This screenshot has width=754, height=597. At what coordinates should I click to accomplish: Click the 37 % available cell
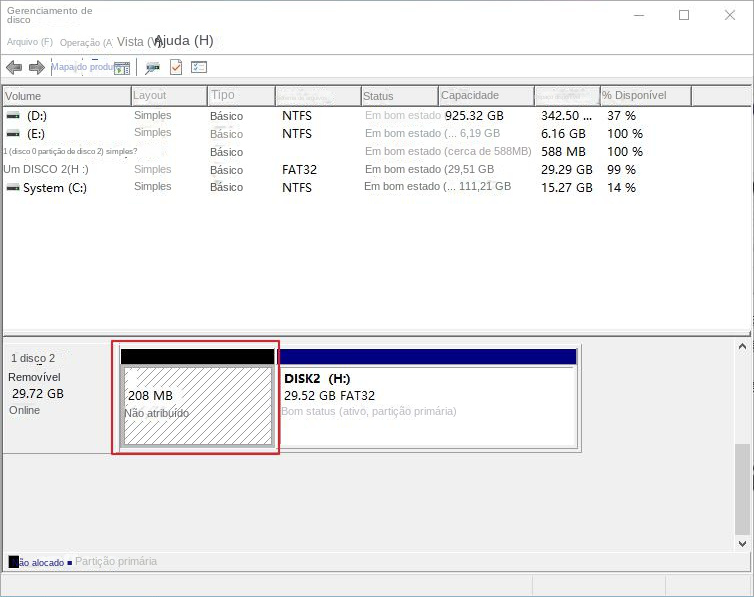click(621, 116)
